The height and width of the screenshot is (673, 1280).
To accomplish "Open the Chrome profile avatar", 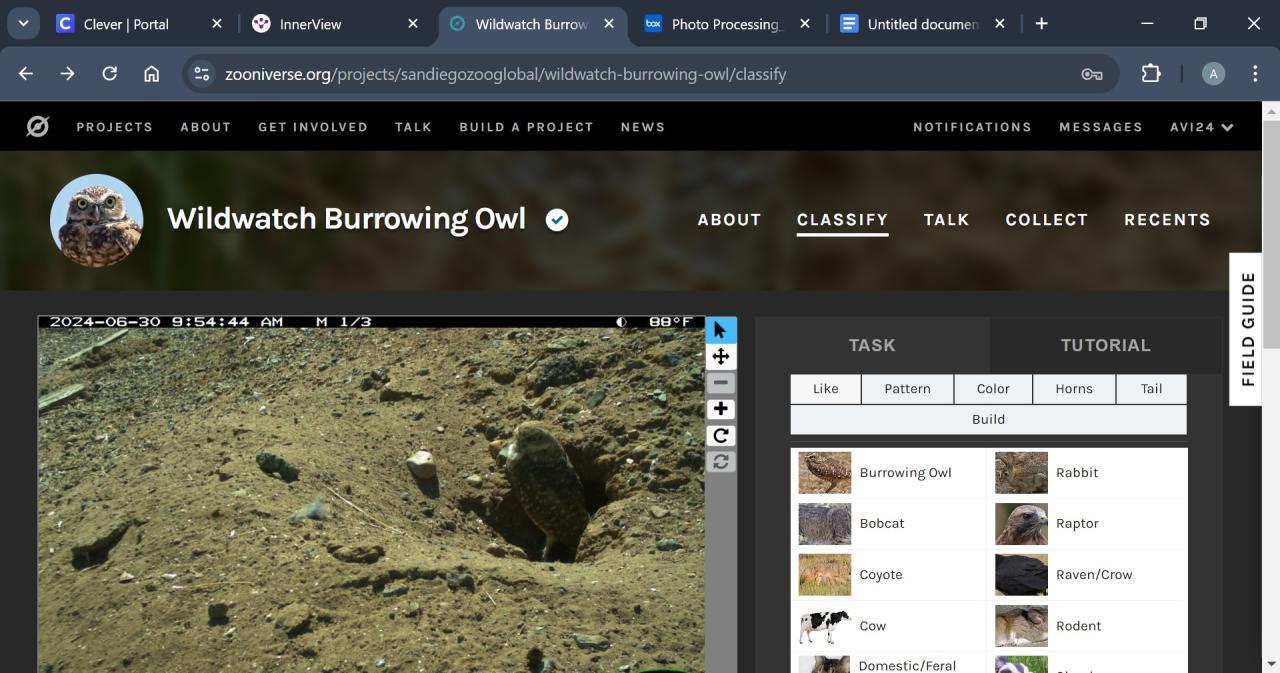I will tap(1213, 74).
